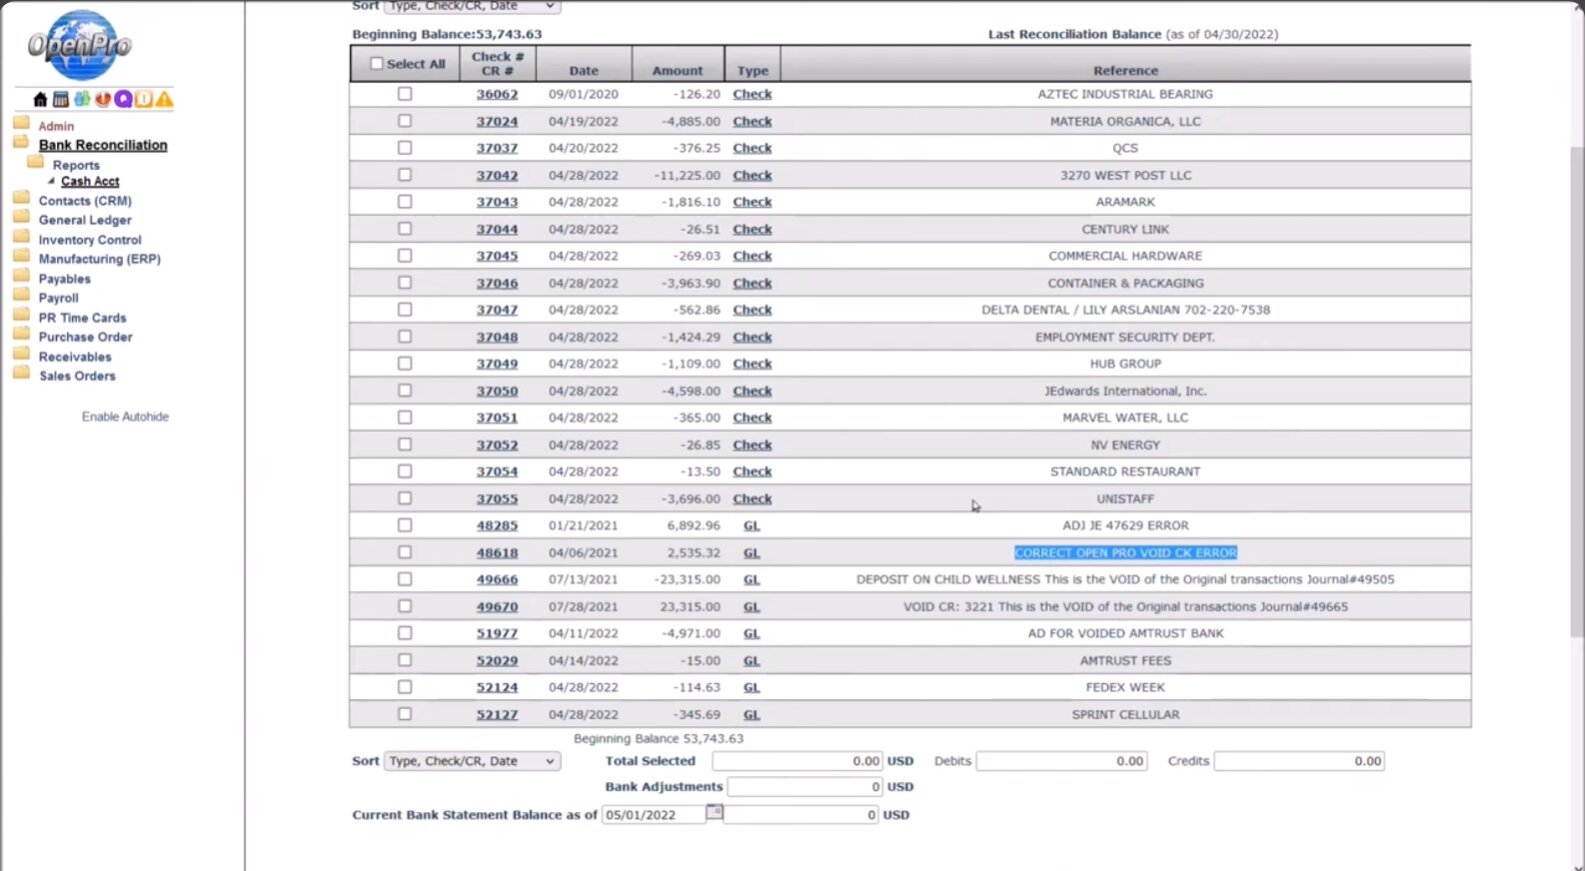The width and height of the screenshot is (1585, 871).
Task: Open Bank Reconciliation in the sidebar
Action: point(103,145)
